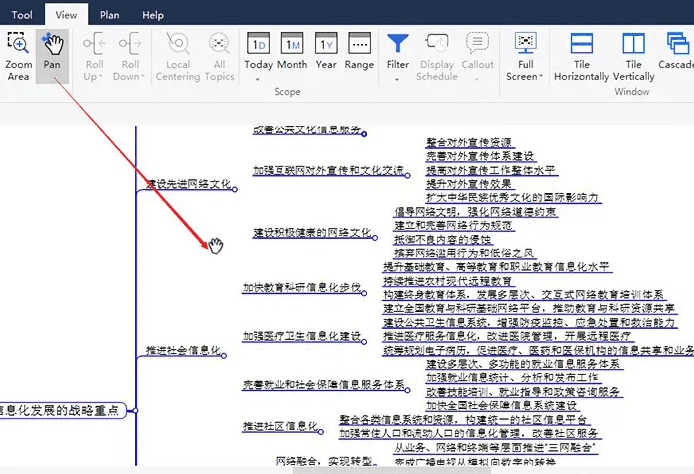Switch to the Plan ribbon tab
Screen dimensions: 694x474
tap(110, 15)
